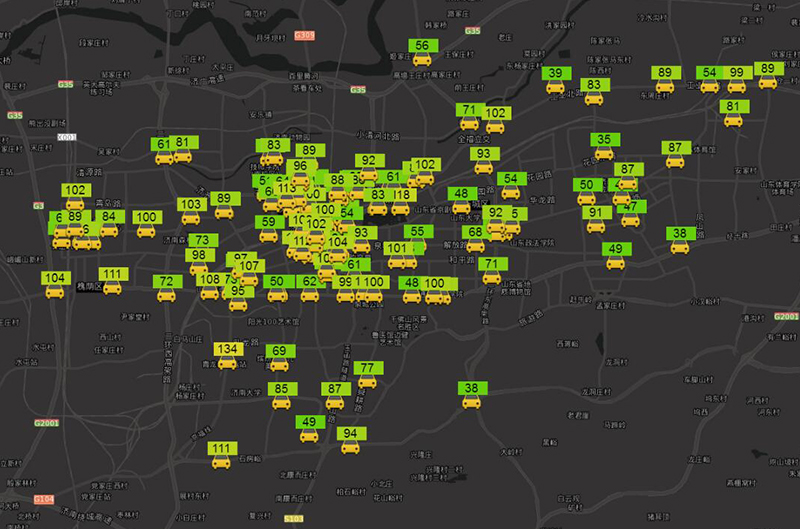800x529 pixels.
Task: Open the taxi marker showing 94
Action: point(350,448)
